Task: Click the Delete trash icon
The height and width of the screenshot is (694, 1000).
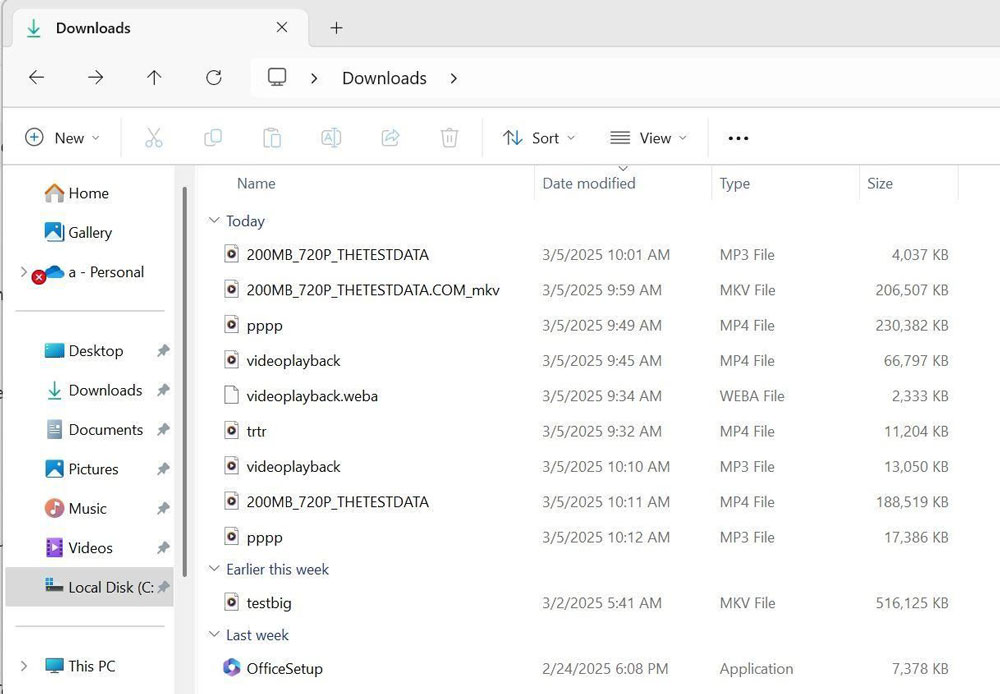Action: tap(450, 138)
